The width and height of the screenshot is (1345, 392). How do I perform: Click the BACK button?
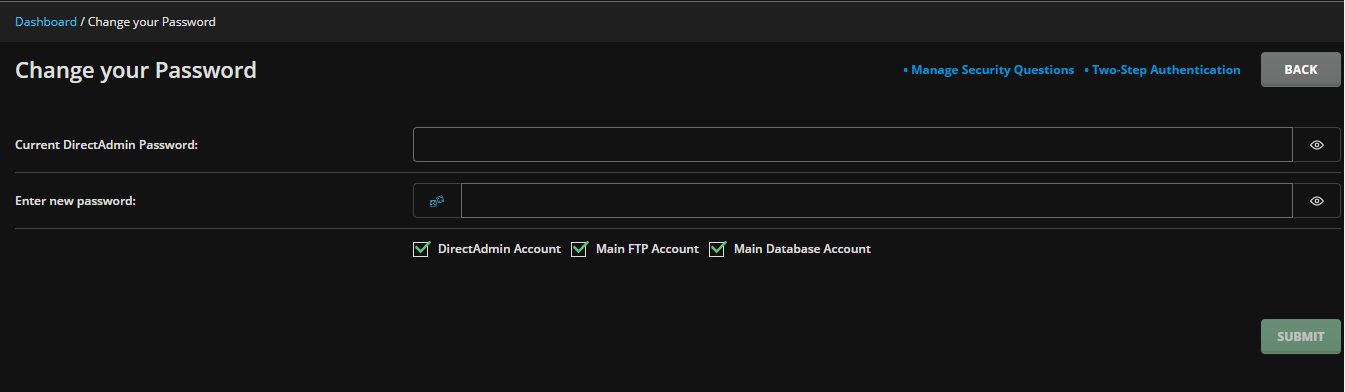point(1301,70)
